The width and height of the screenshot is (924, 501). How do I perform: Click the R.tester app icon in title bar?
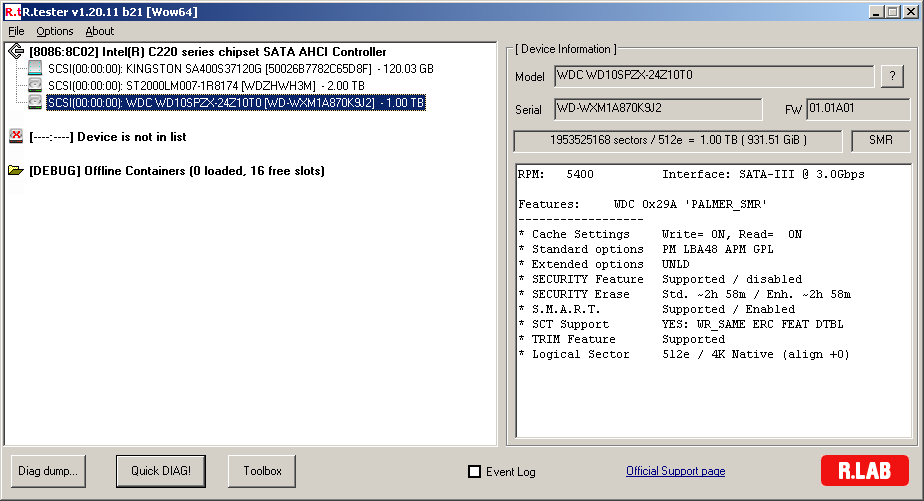[x=13, y=12]
